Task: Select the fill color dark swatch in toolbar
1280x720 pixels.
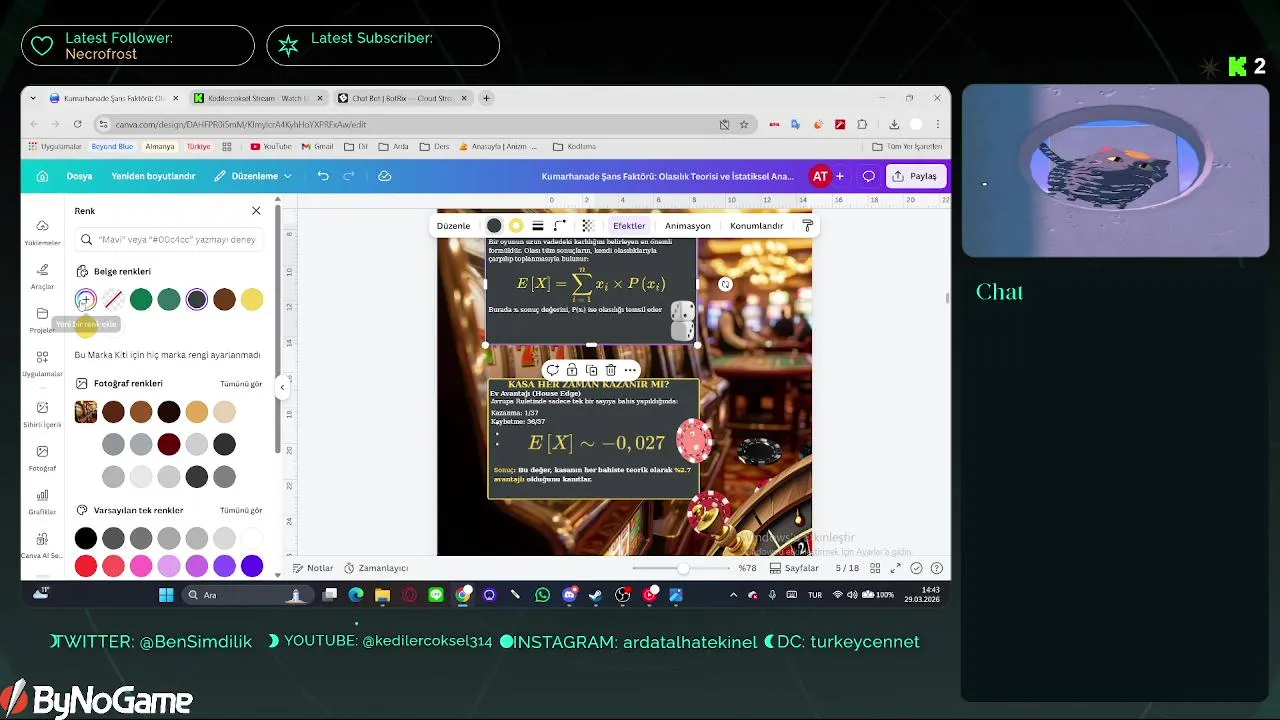Action: tap(494, 226)
